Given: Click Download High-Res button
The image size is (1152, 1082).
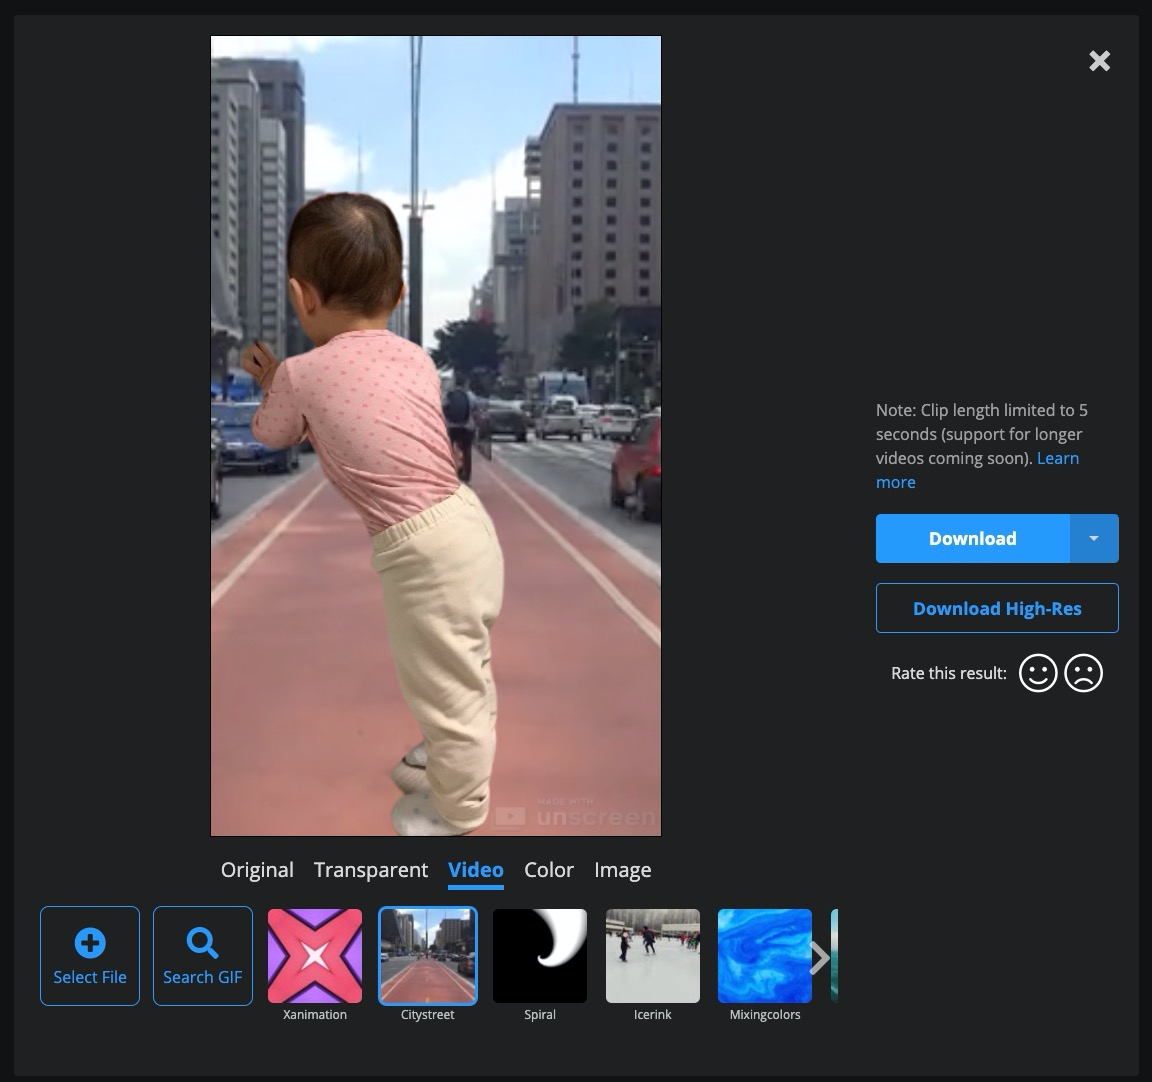Looking at the screenshot, I should pyautogui.click(x=997, y=608).
